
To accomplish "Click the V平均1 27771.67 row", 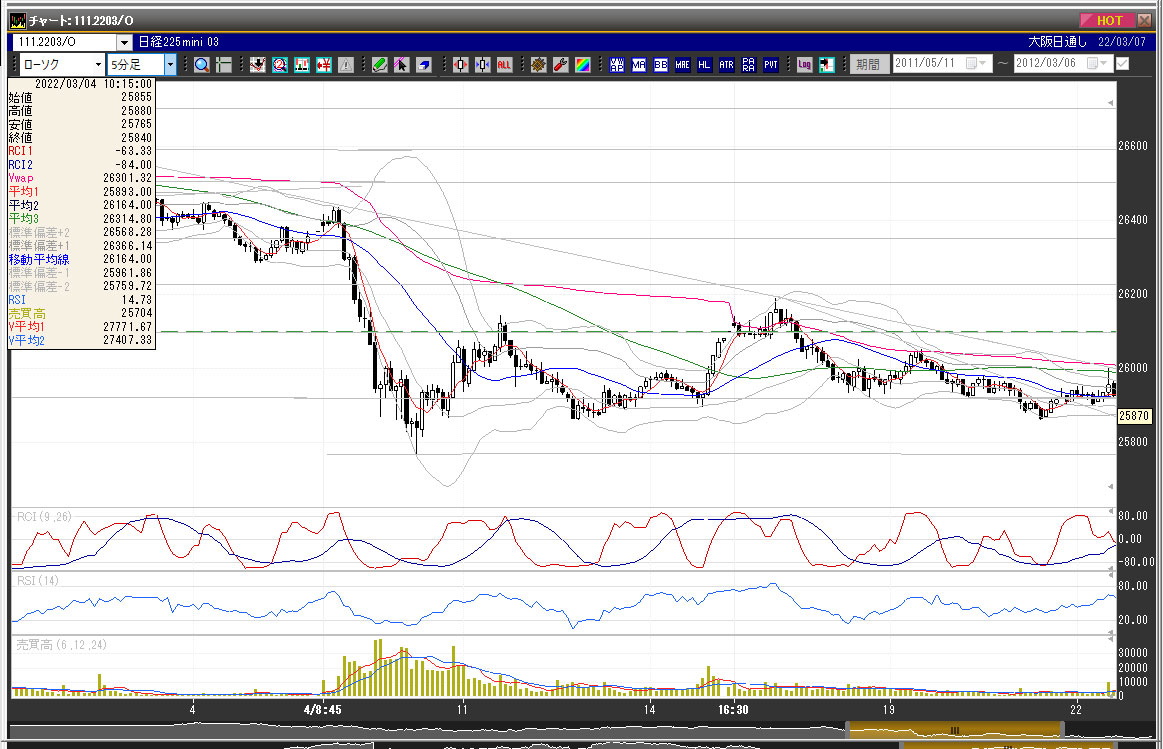I will click(80, 327).
